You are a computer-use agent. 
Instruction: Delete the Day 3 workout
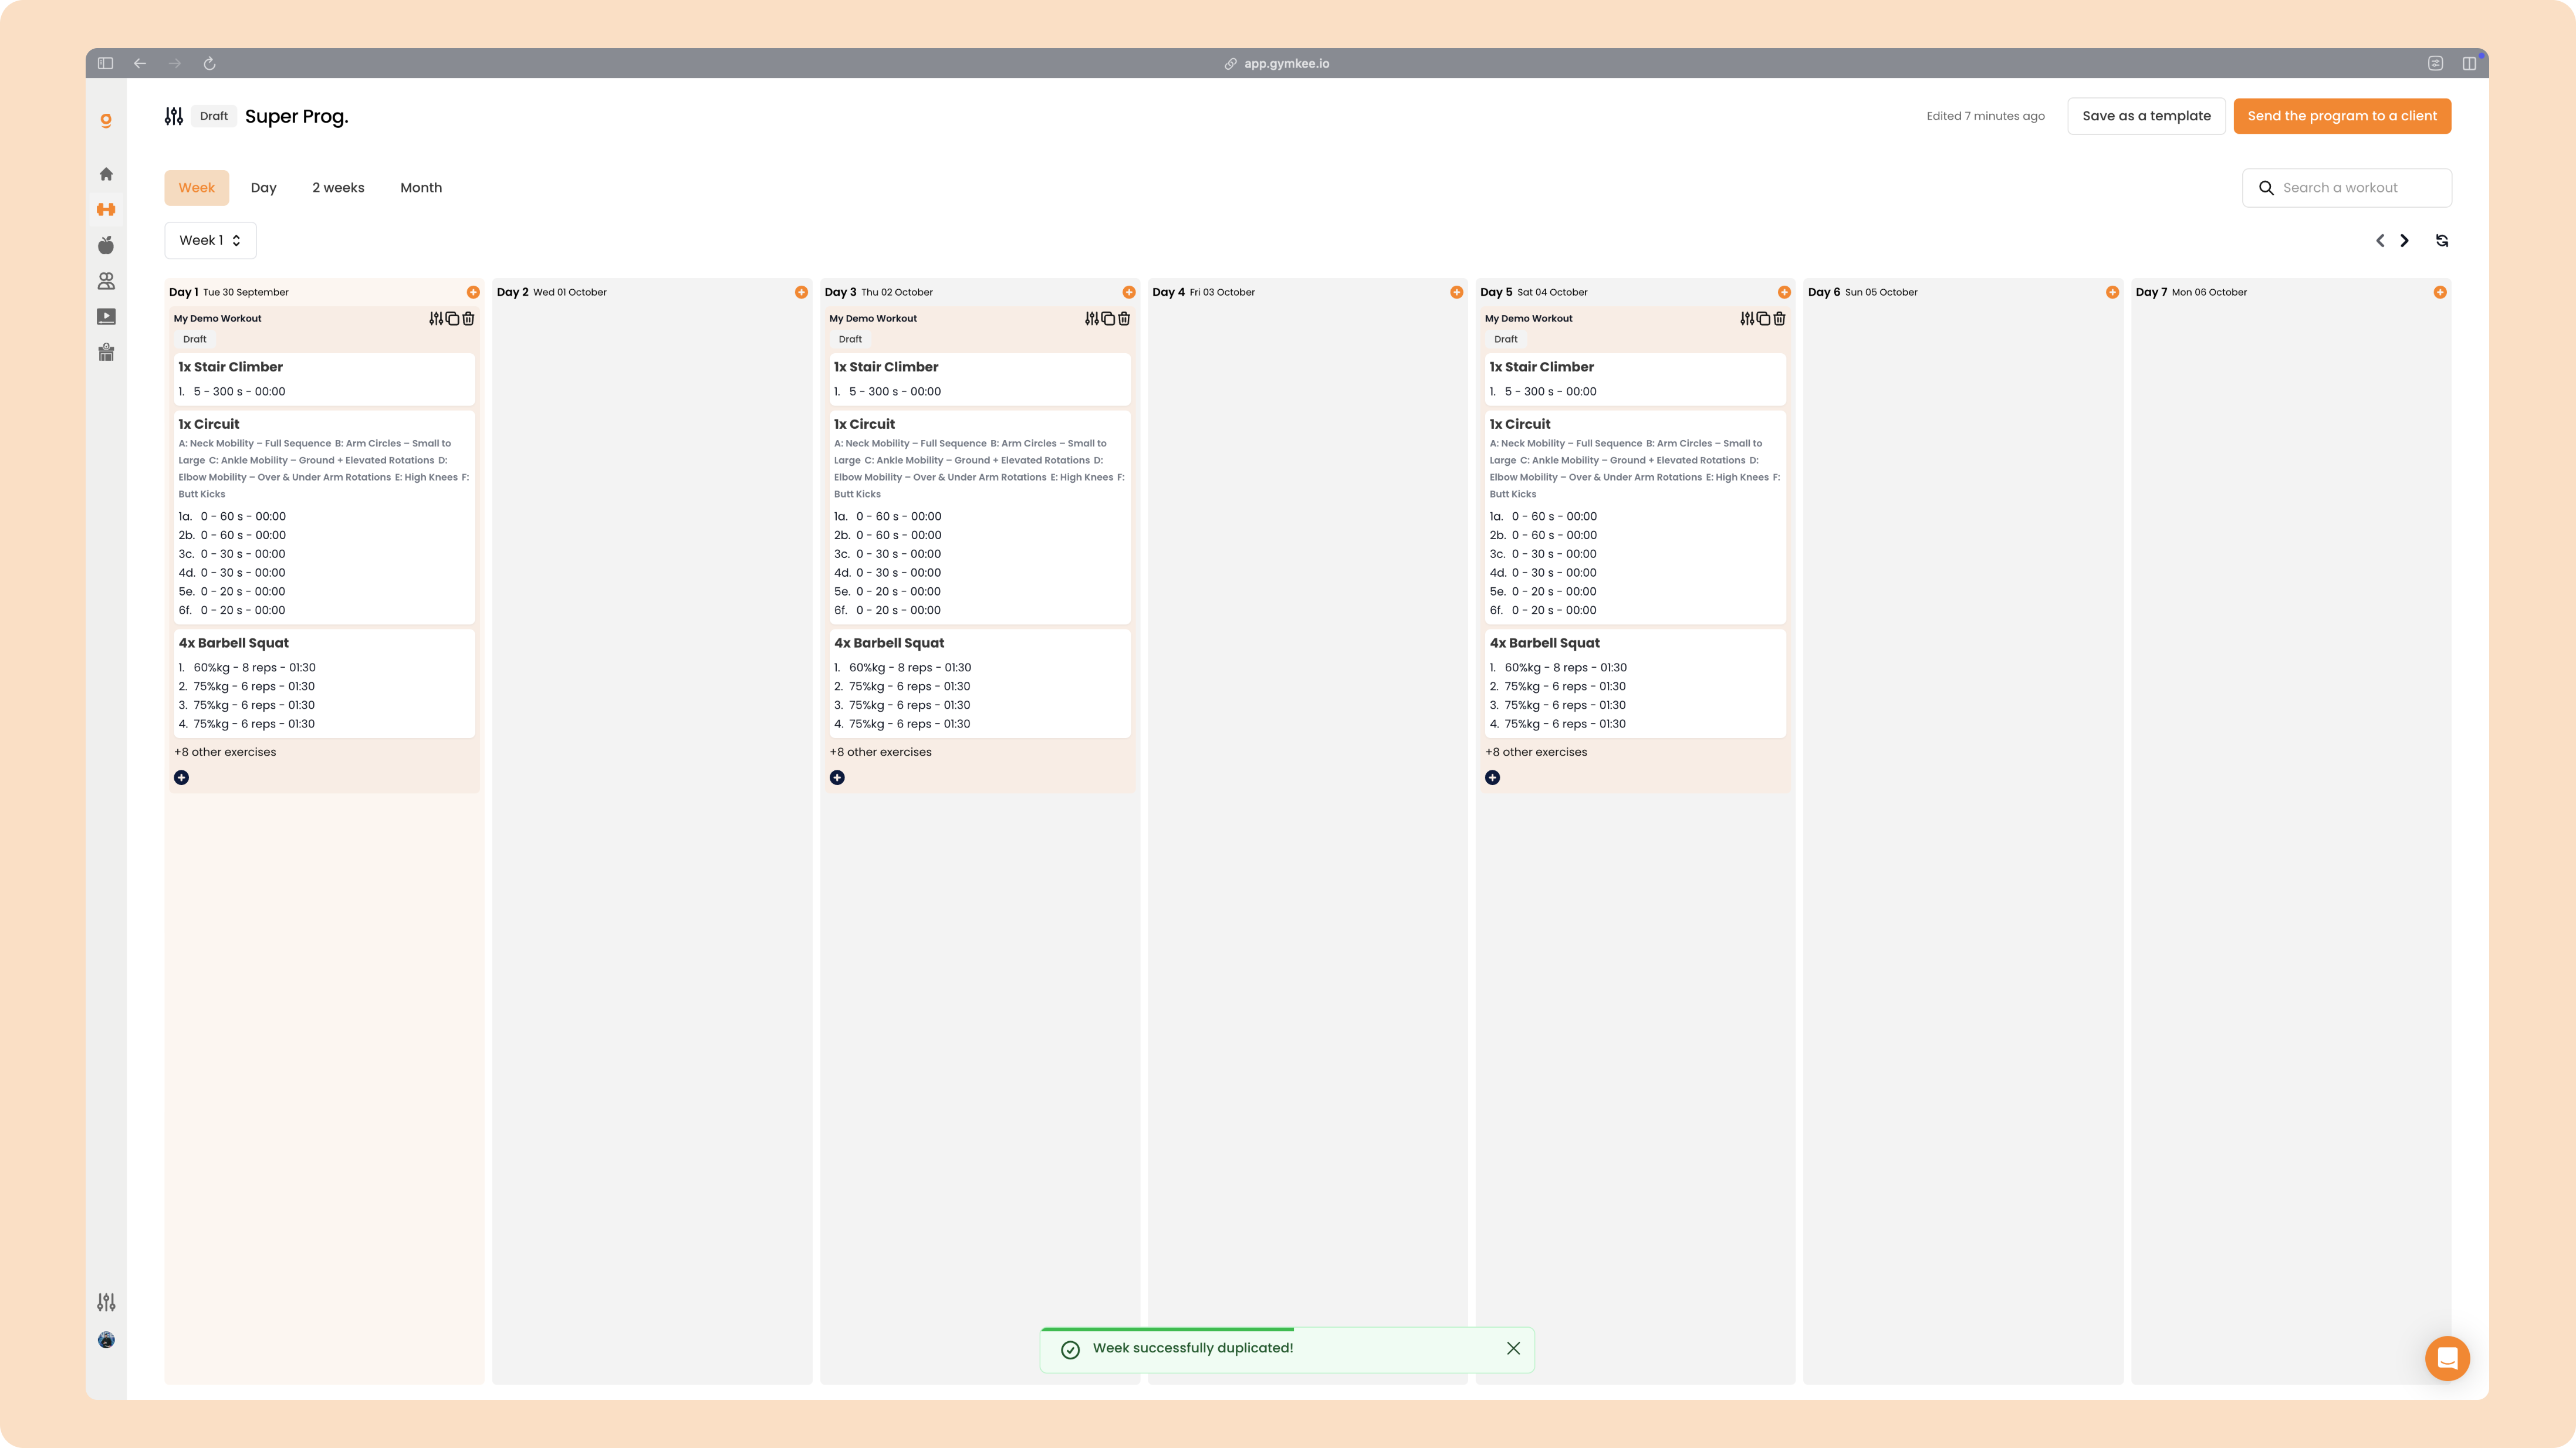(x=1124, y=318)
